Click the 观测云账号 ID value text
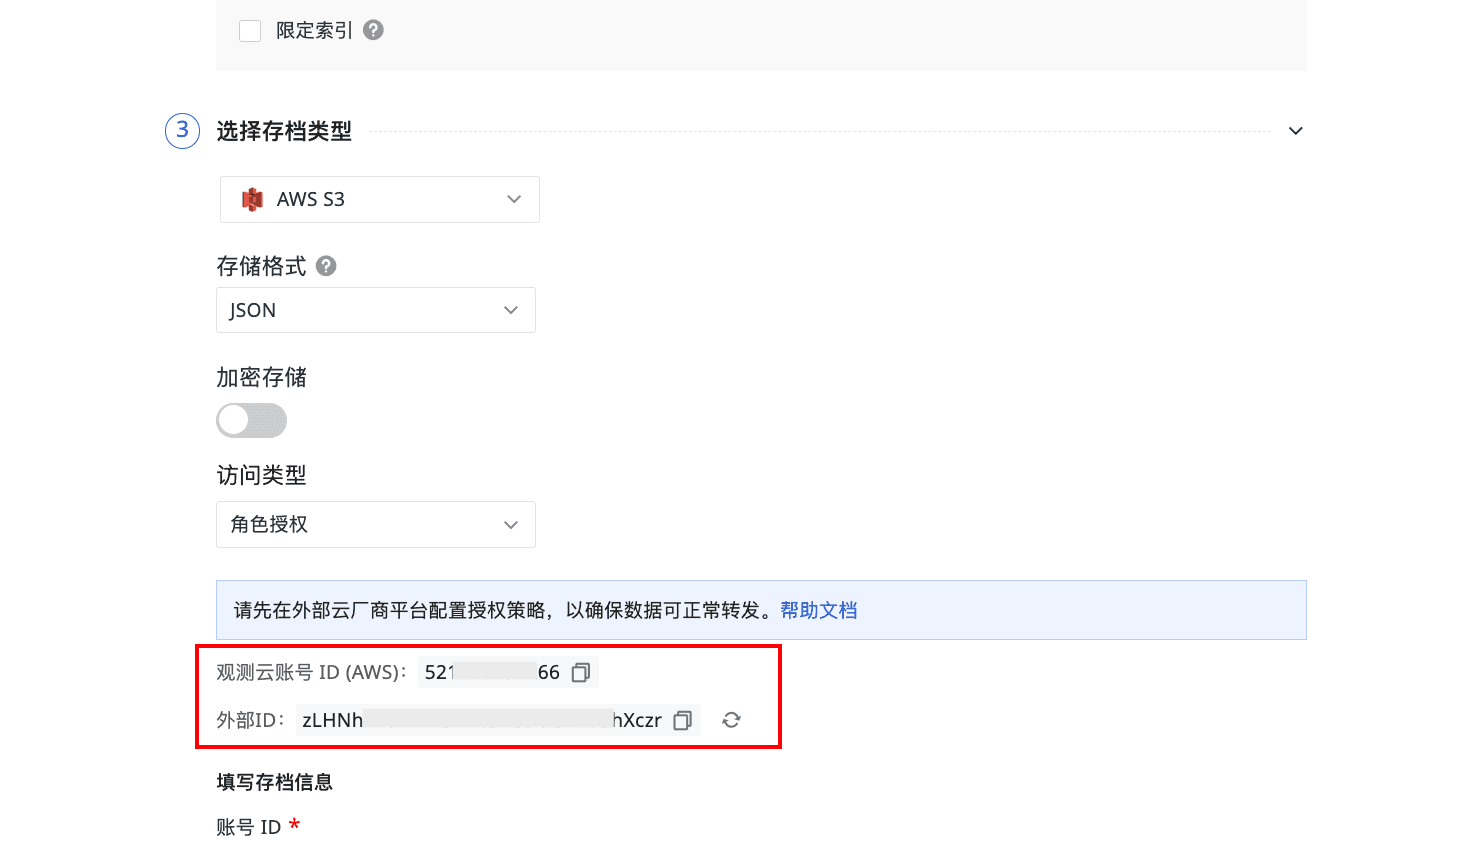 pyautogui.click(x=492, y=673)
